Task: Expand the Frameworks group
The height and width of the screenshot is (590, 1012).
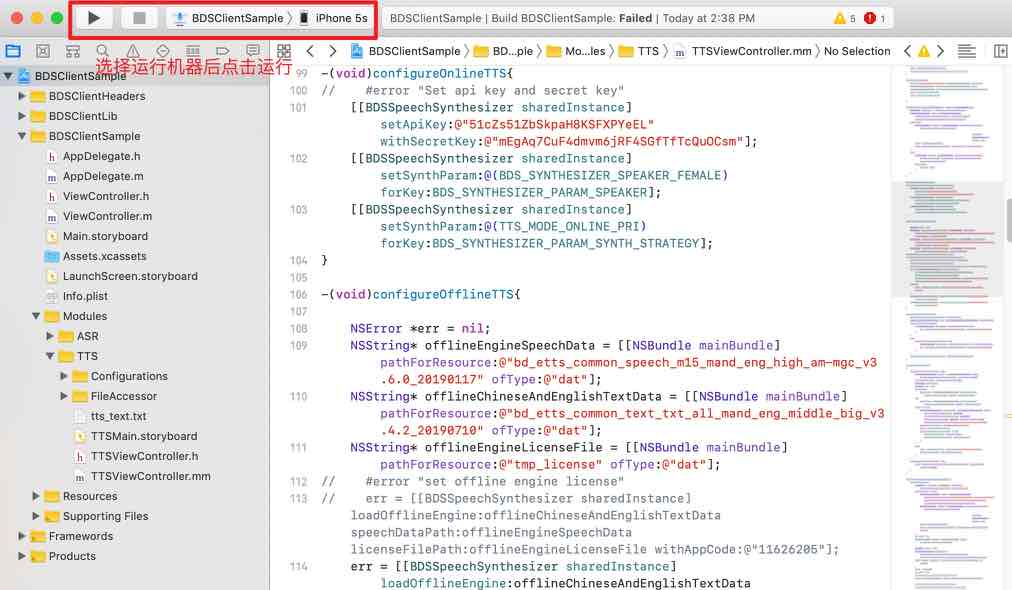Action: click(22, 536)
